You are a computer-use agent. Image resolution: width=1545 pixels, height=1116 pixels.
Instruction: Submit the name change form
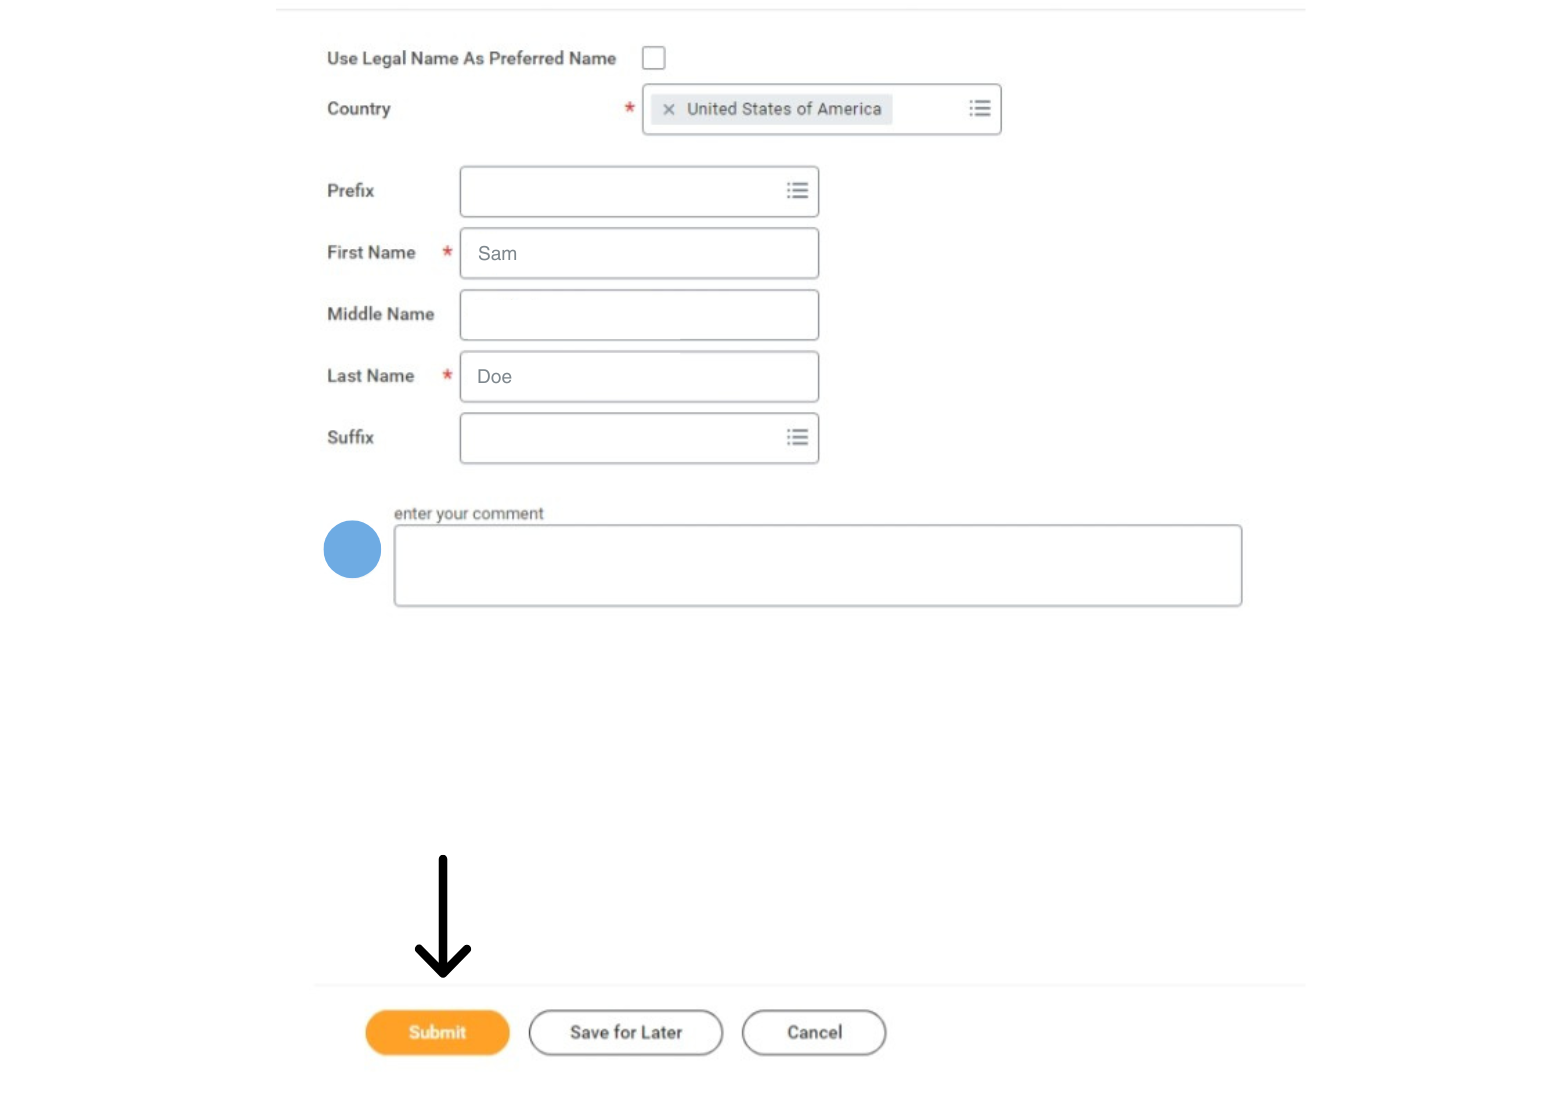click(x=437, y=1032)
